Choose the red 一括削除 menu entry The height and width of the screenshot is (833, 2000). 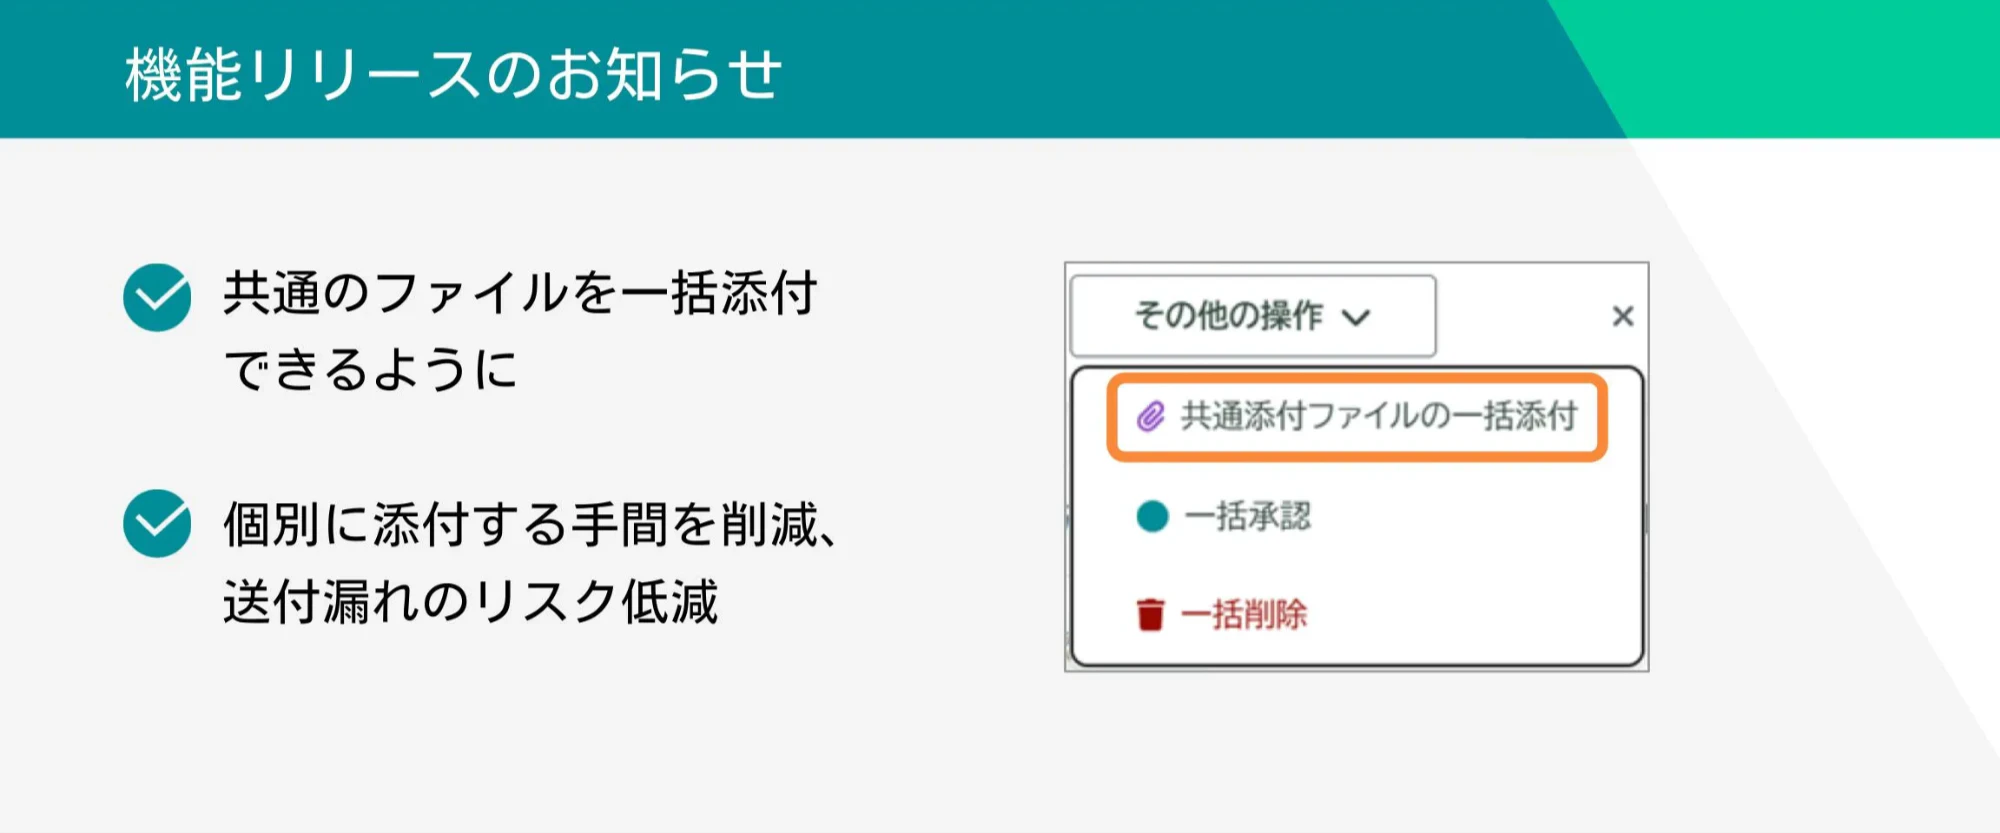coord(1244,614)
